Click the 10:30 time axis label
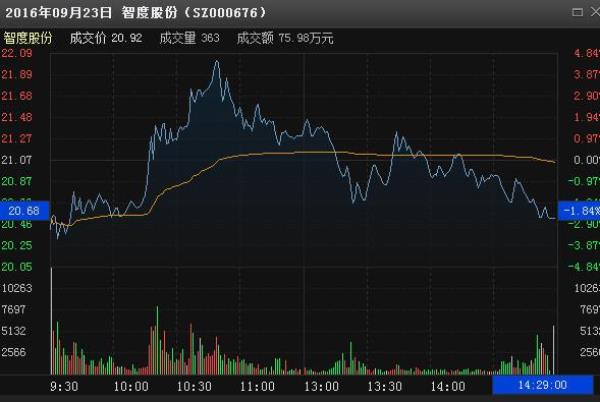Viewport: 600px width, 402px height. 195,386
